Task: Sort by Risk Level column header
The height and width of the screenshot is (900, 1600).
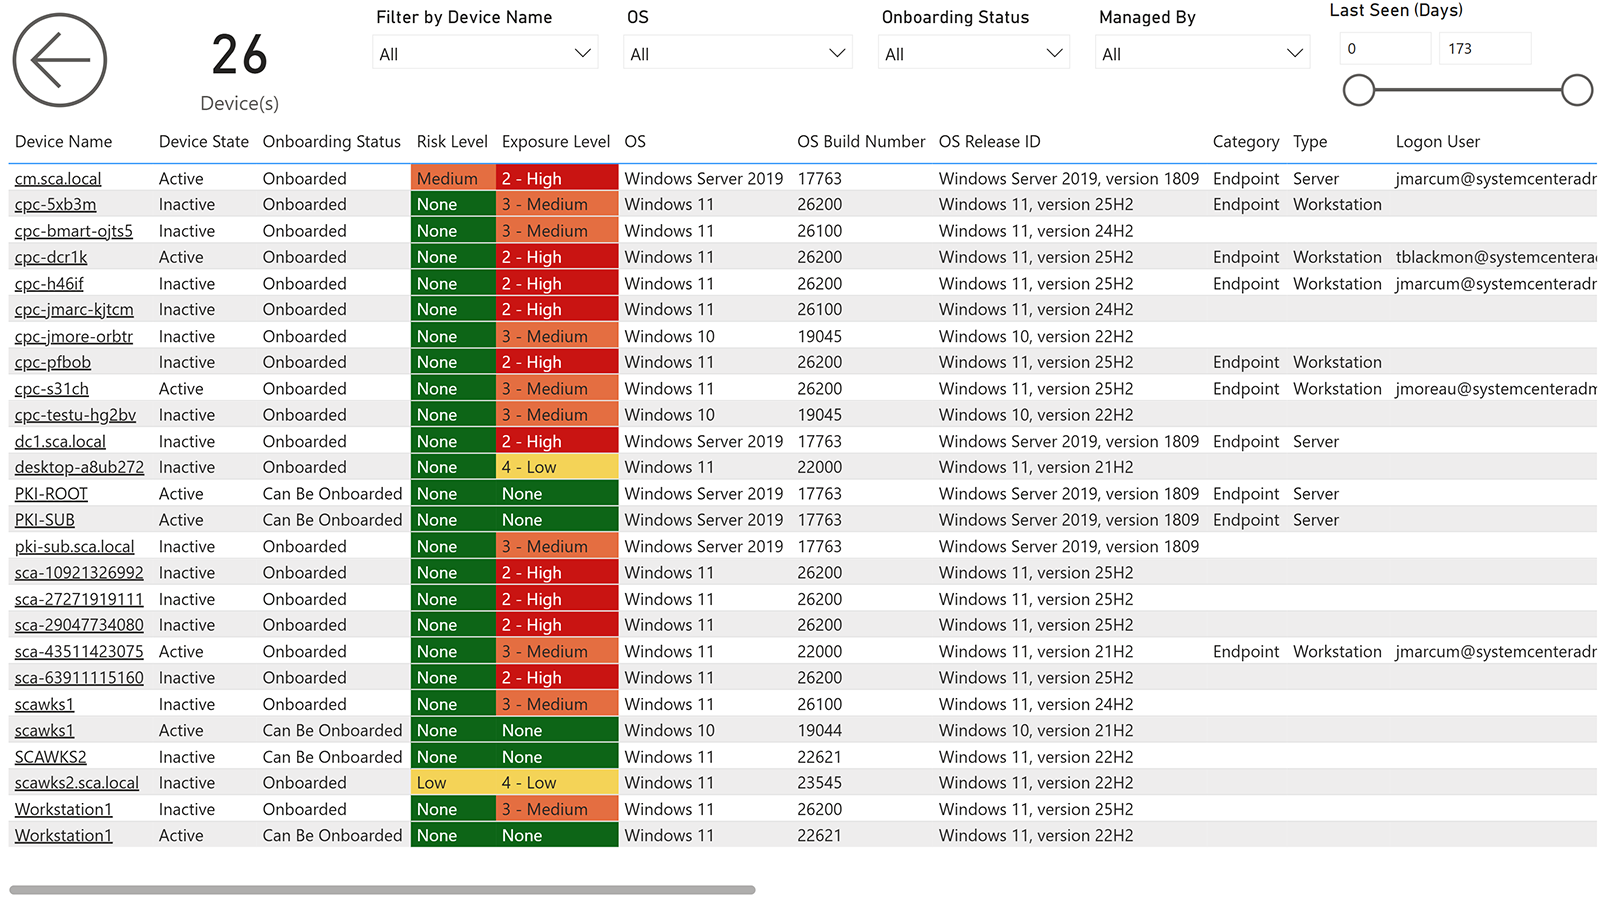Action: coord(452,142)
